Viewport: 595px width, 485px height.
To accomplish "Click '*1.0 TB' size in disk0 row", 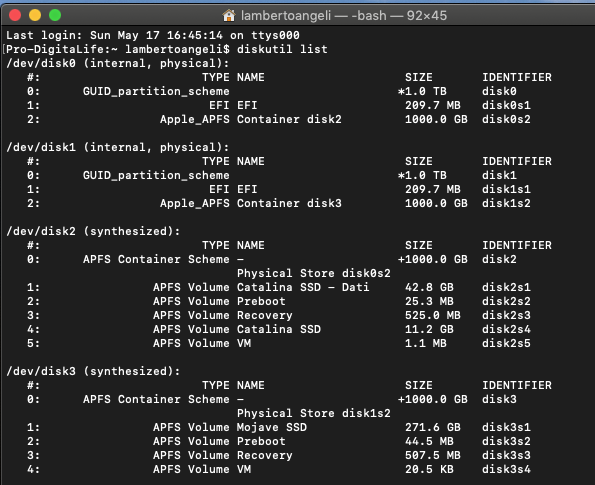I will [x=422, y=91].
